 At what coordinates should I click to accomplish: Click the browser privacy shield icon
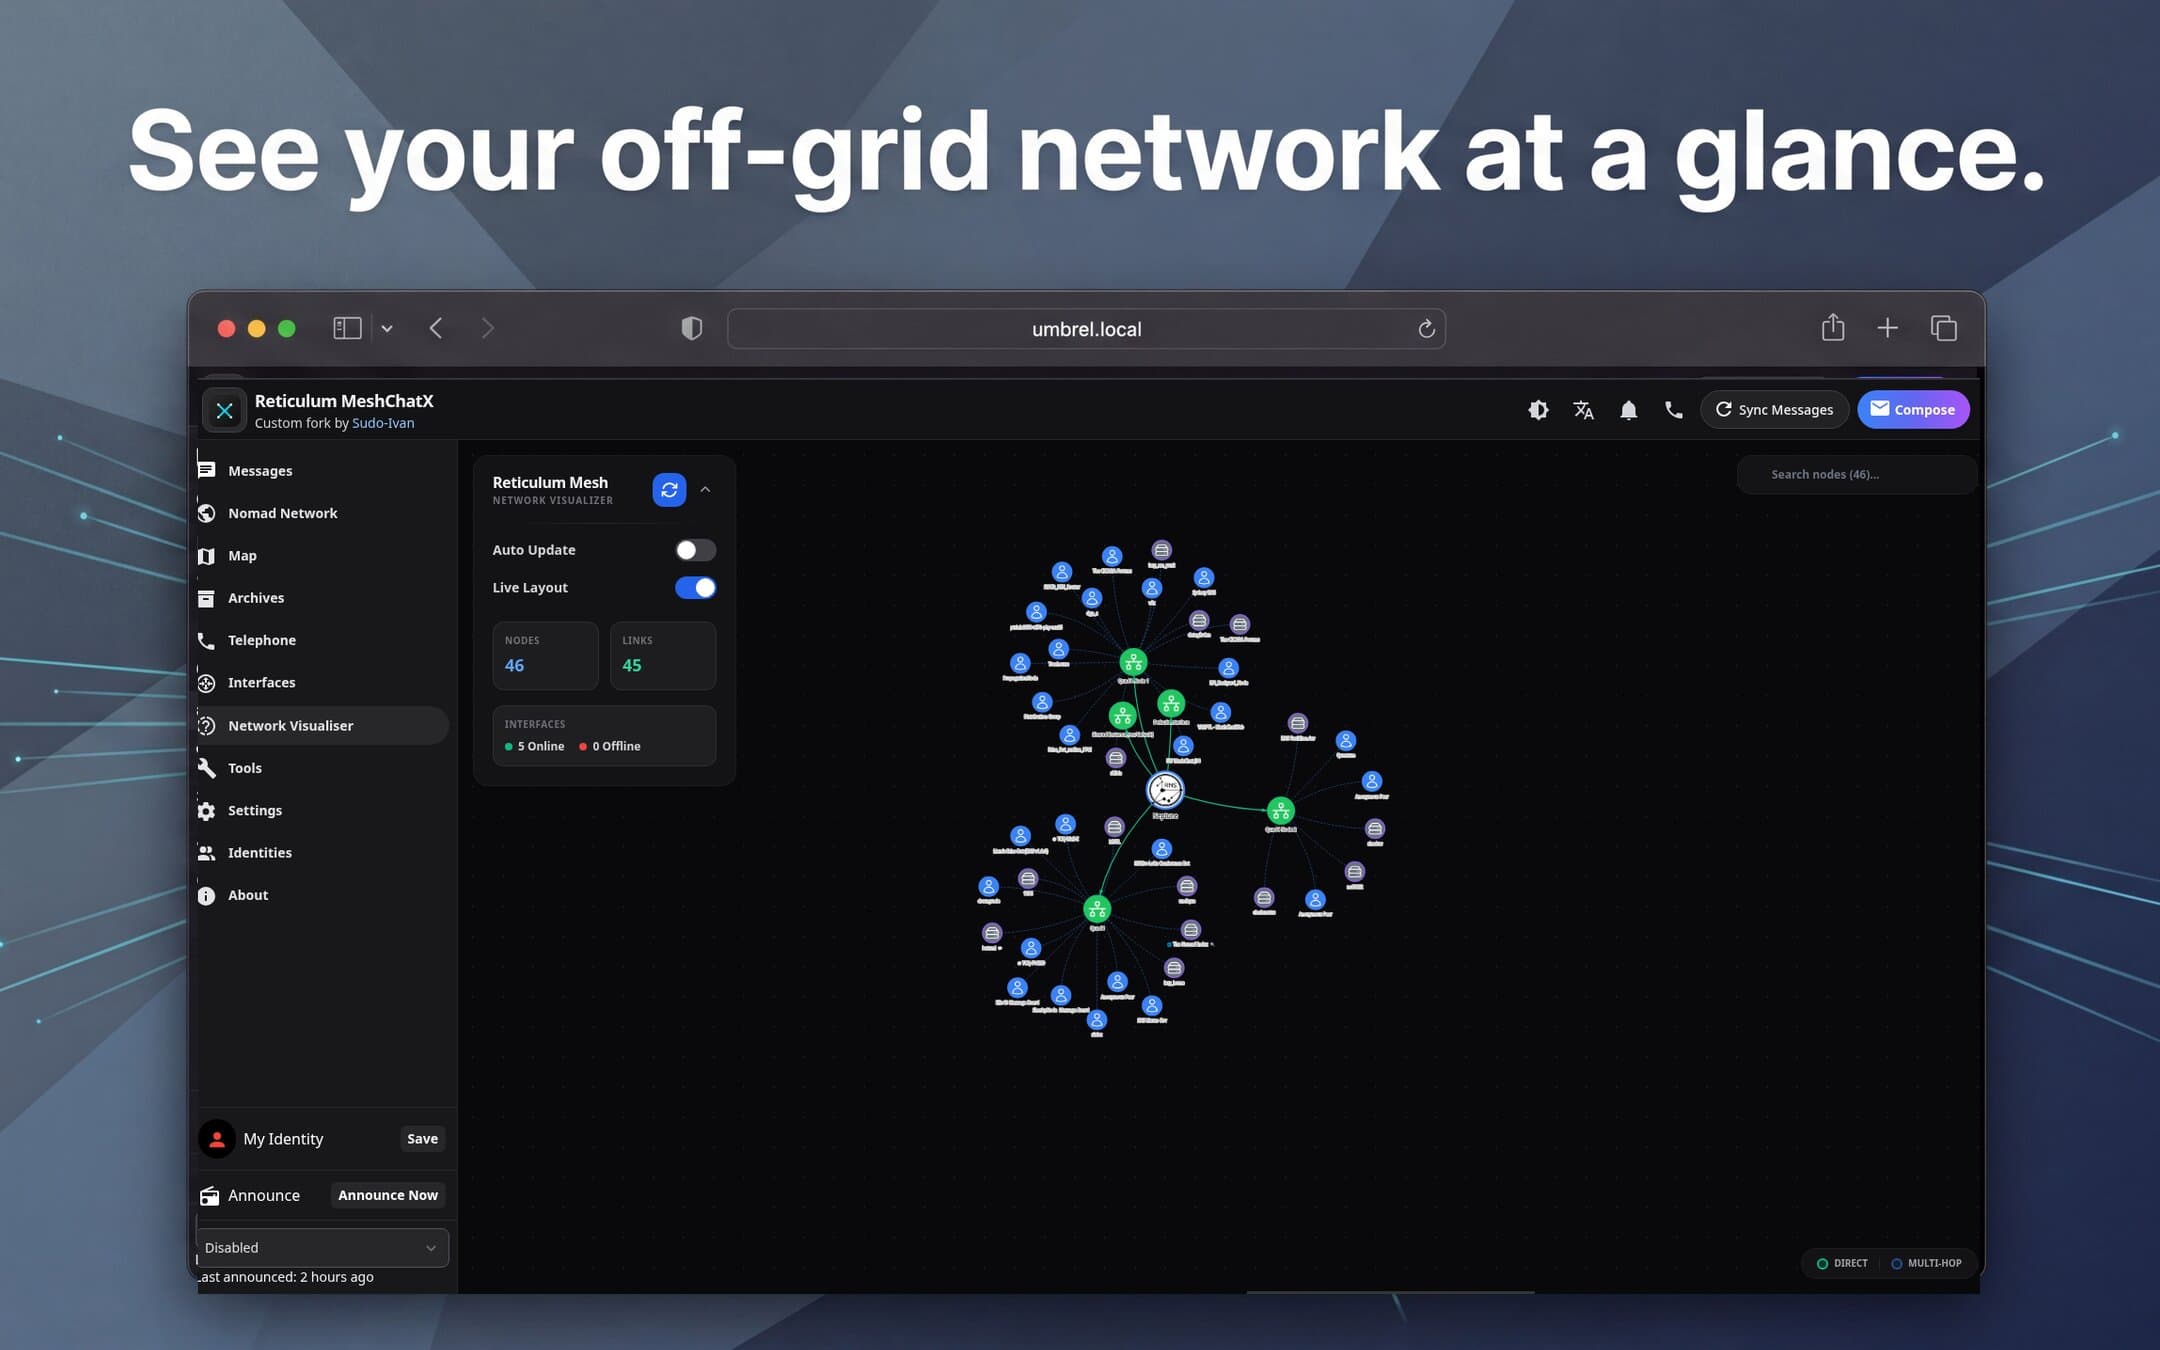coord(691,328)
